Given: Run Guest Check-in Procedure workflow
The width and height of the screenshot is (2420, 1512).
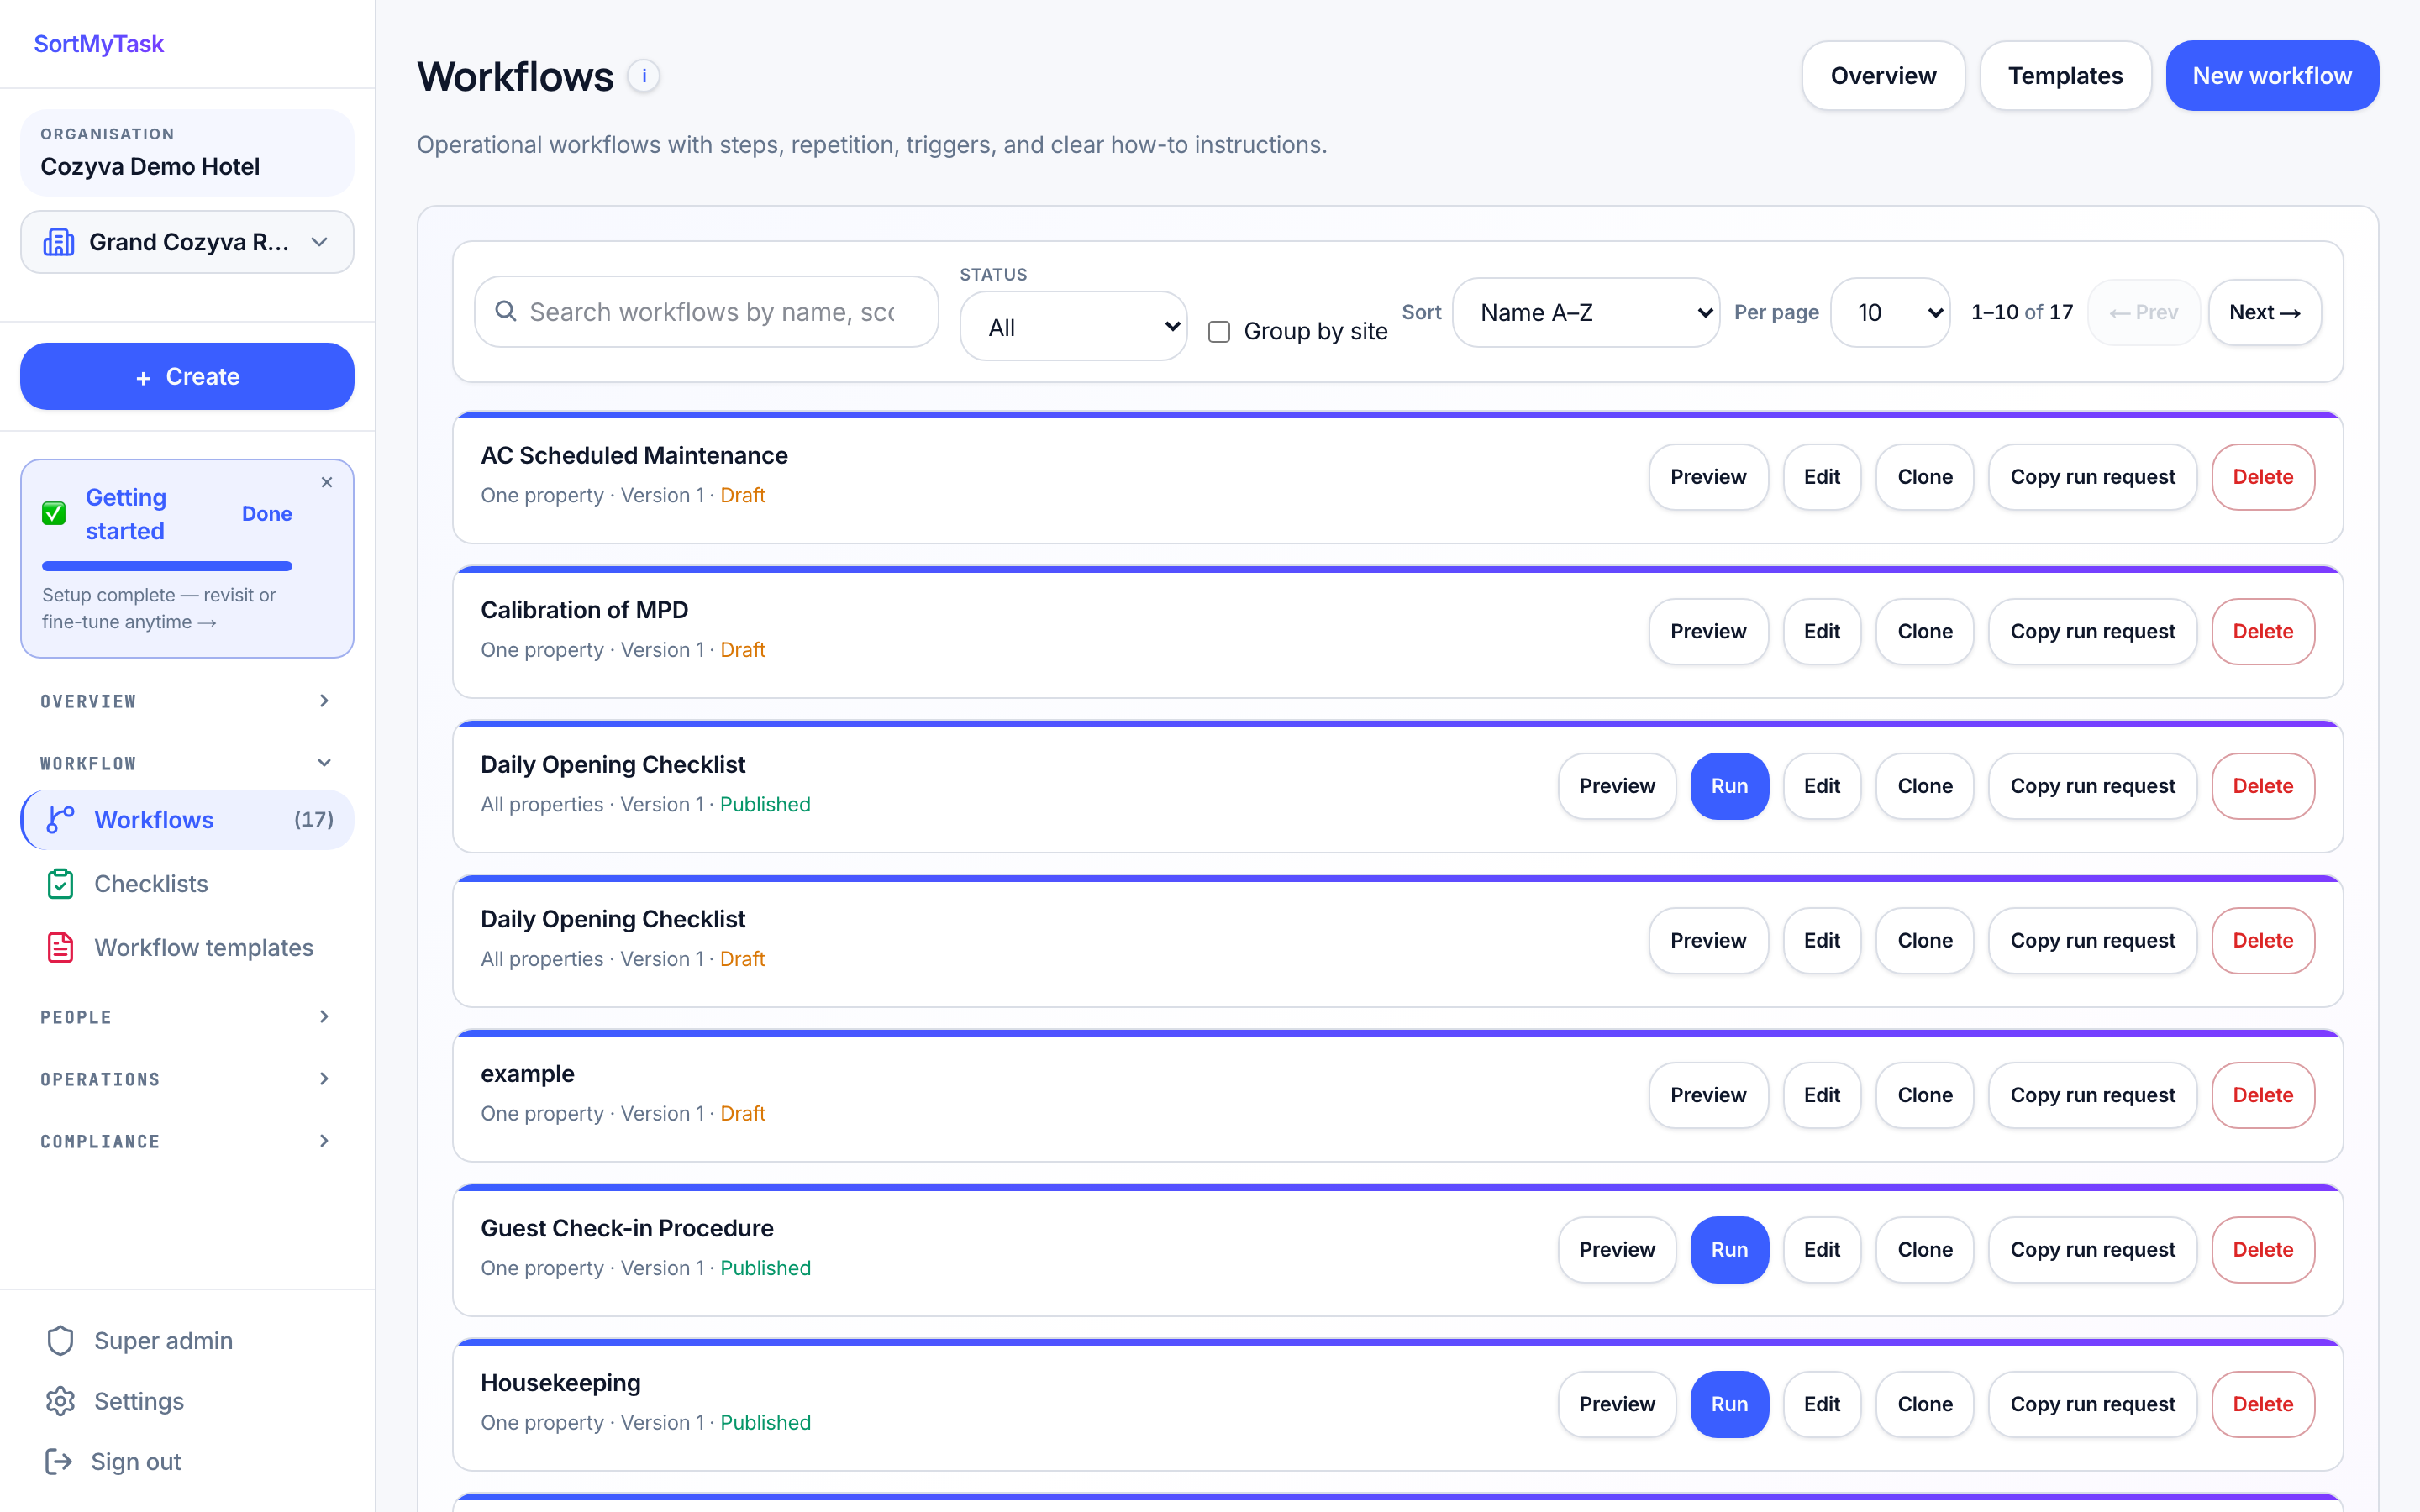Looking at the screenshot, I should coord(1729,1250).
